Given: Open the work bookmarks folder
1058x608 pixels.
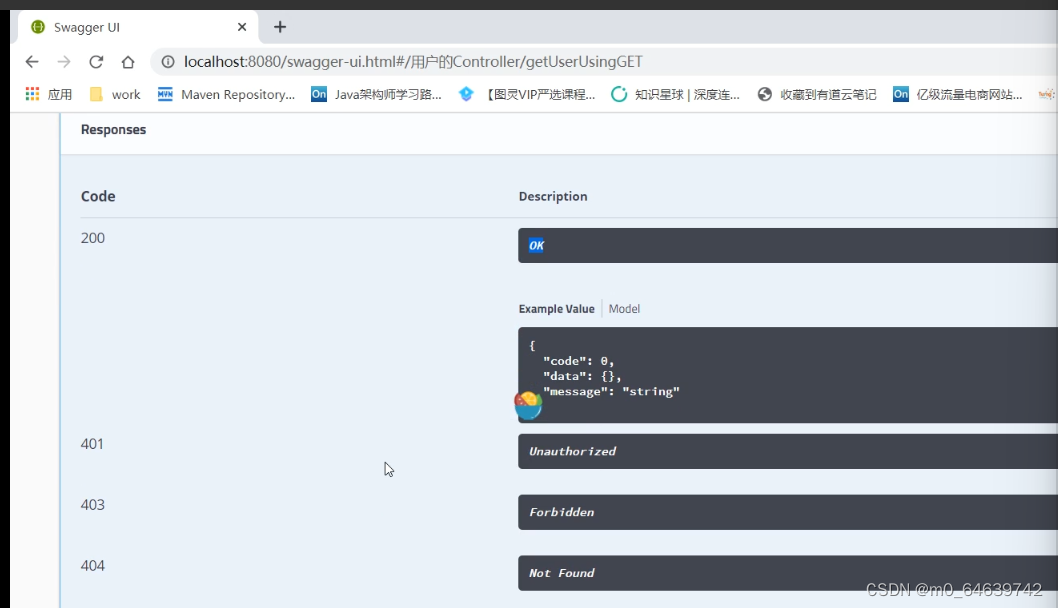Looking at the screenshot, I should pyautogui.click(x=115, y=93).
